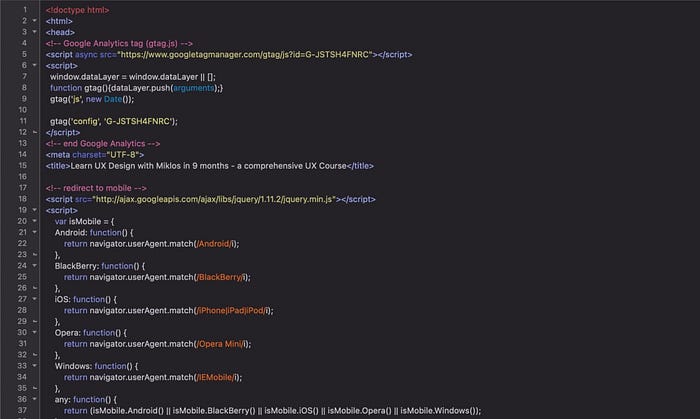Click the 'any: function() {' line
The image size is (700, 419).
[x=85, y=400]
